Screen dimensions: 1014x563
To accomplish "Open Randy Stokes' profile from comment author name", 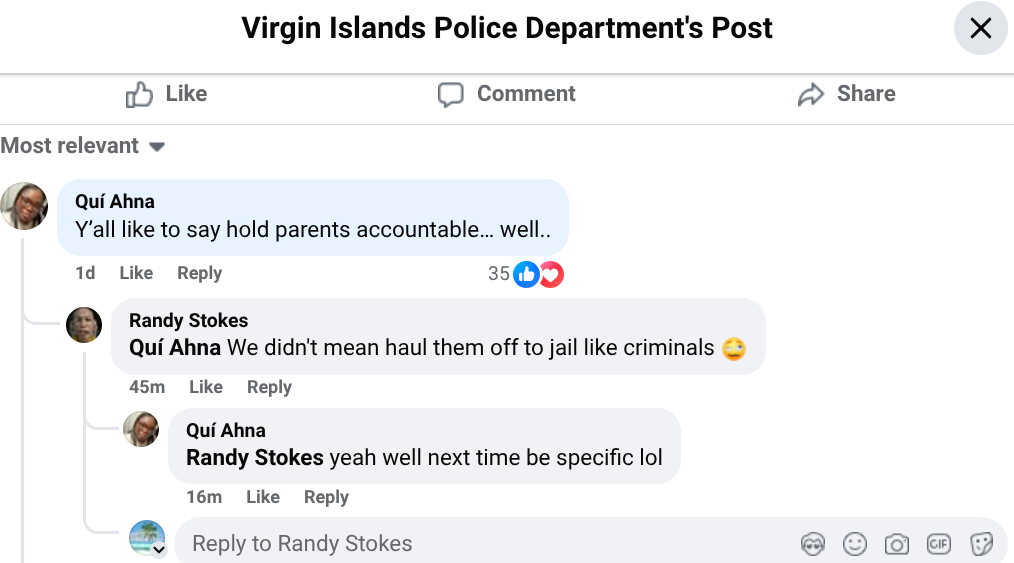I will 189,321.
